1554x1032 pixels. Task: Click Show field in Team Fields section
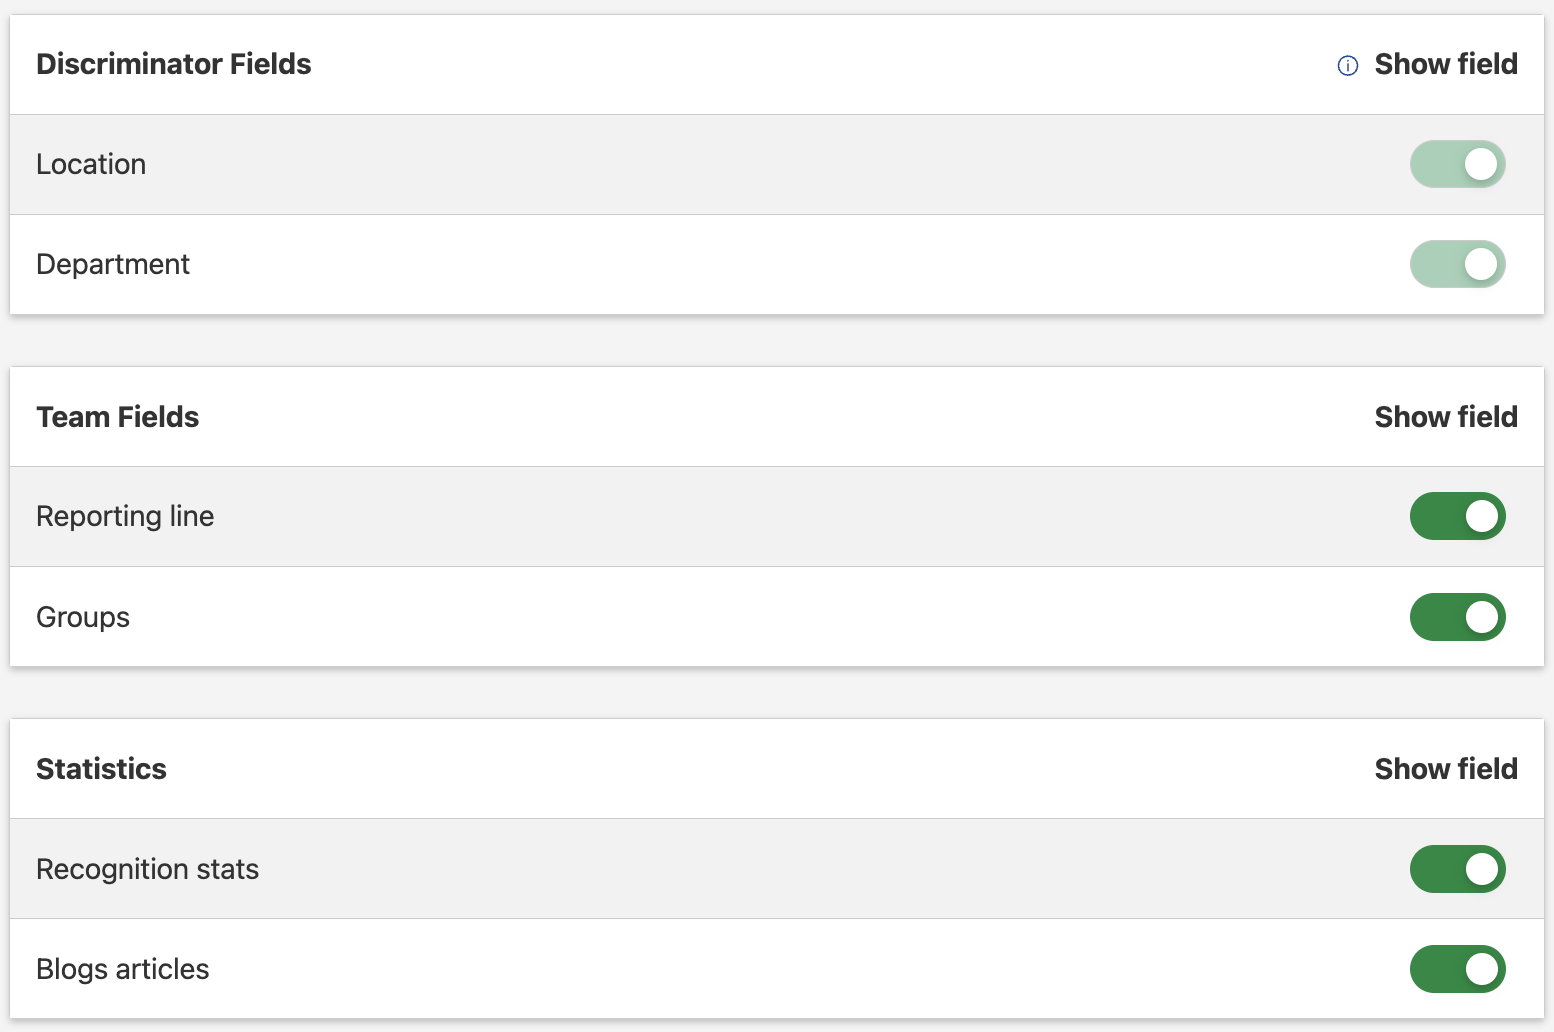1445,417
